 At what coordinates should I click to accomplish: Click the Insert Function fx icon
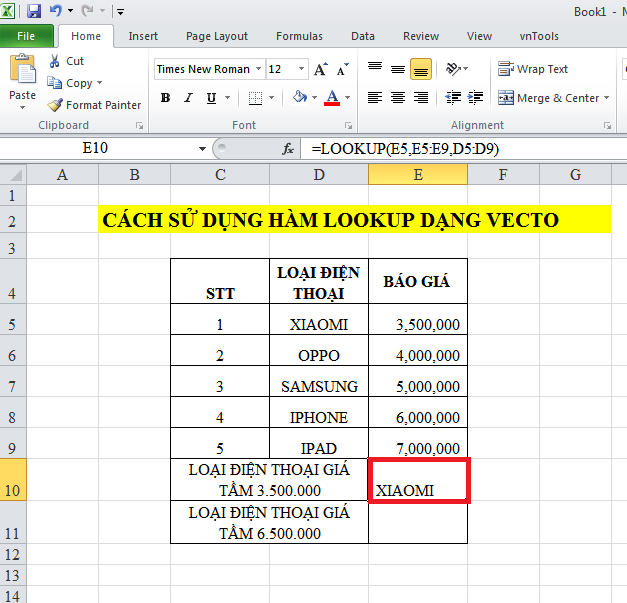pyautogui.click(x=288, y=149)
